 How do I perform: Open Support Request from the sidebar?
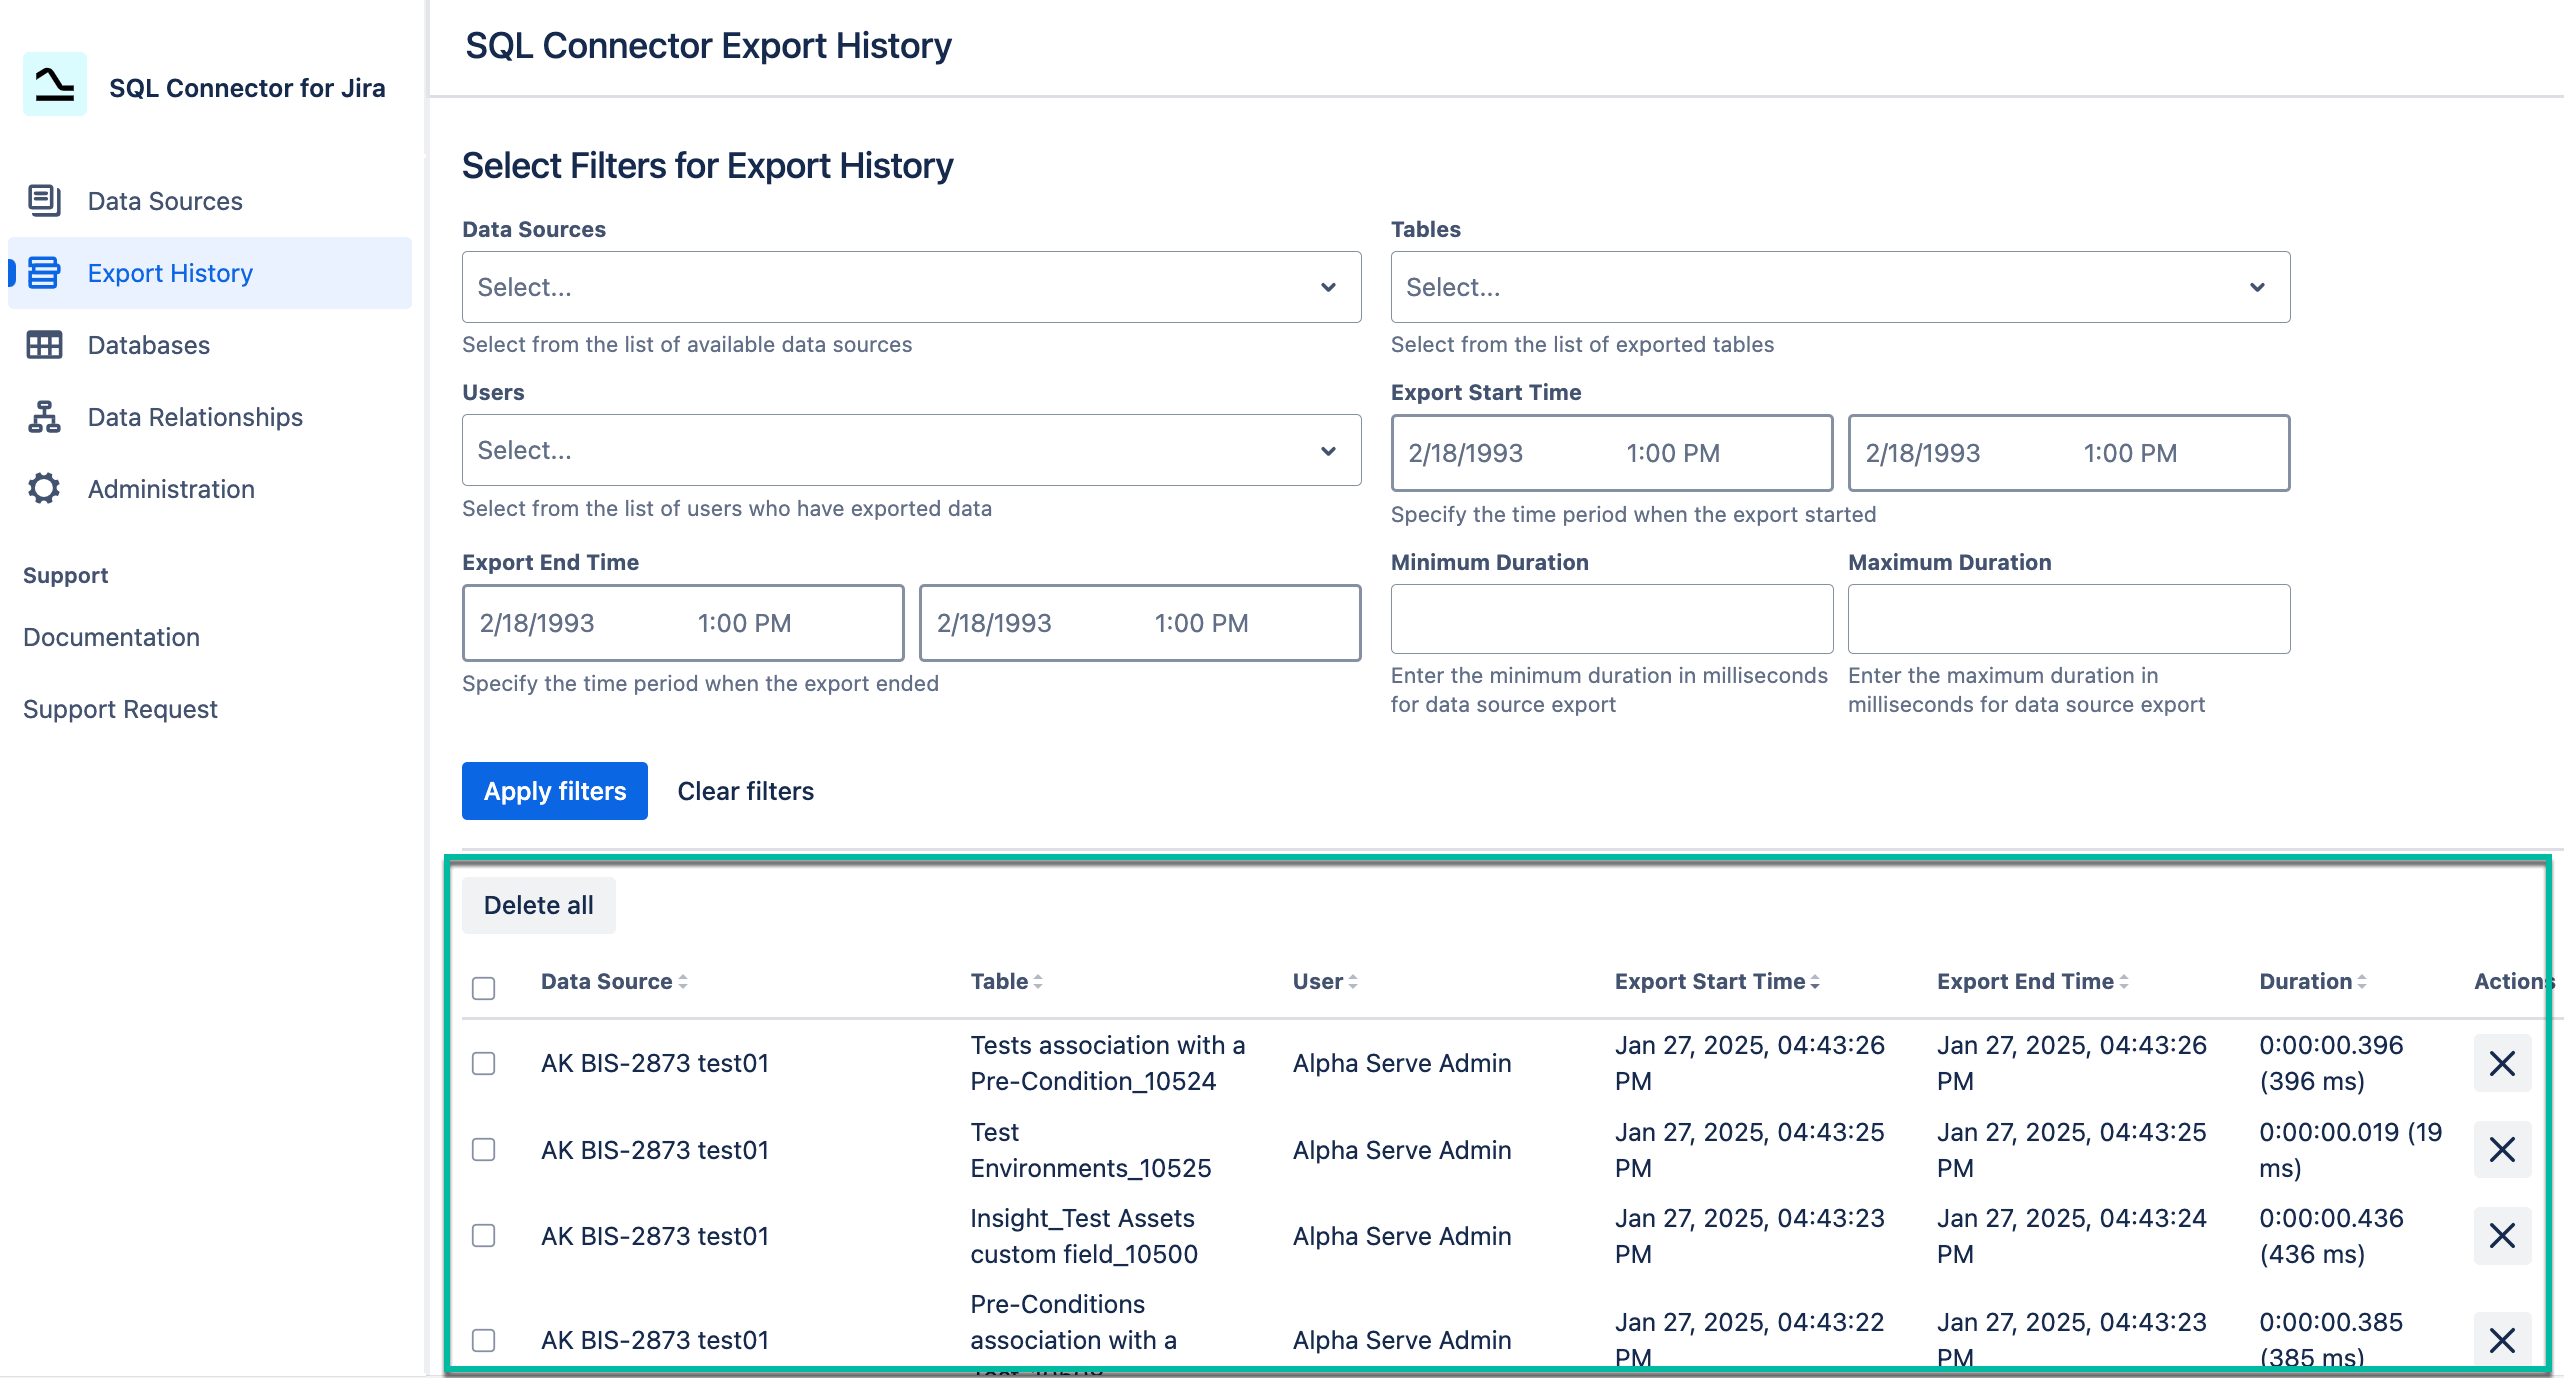(x=120, y=709)
